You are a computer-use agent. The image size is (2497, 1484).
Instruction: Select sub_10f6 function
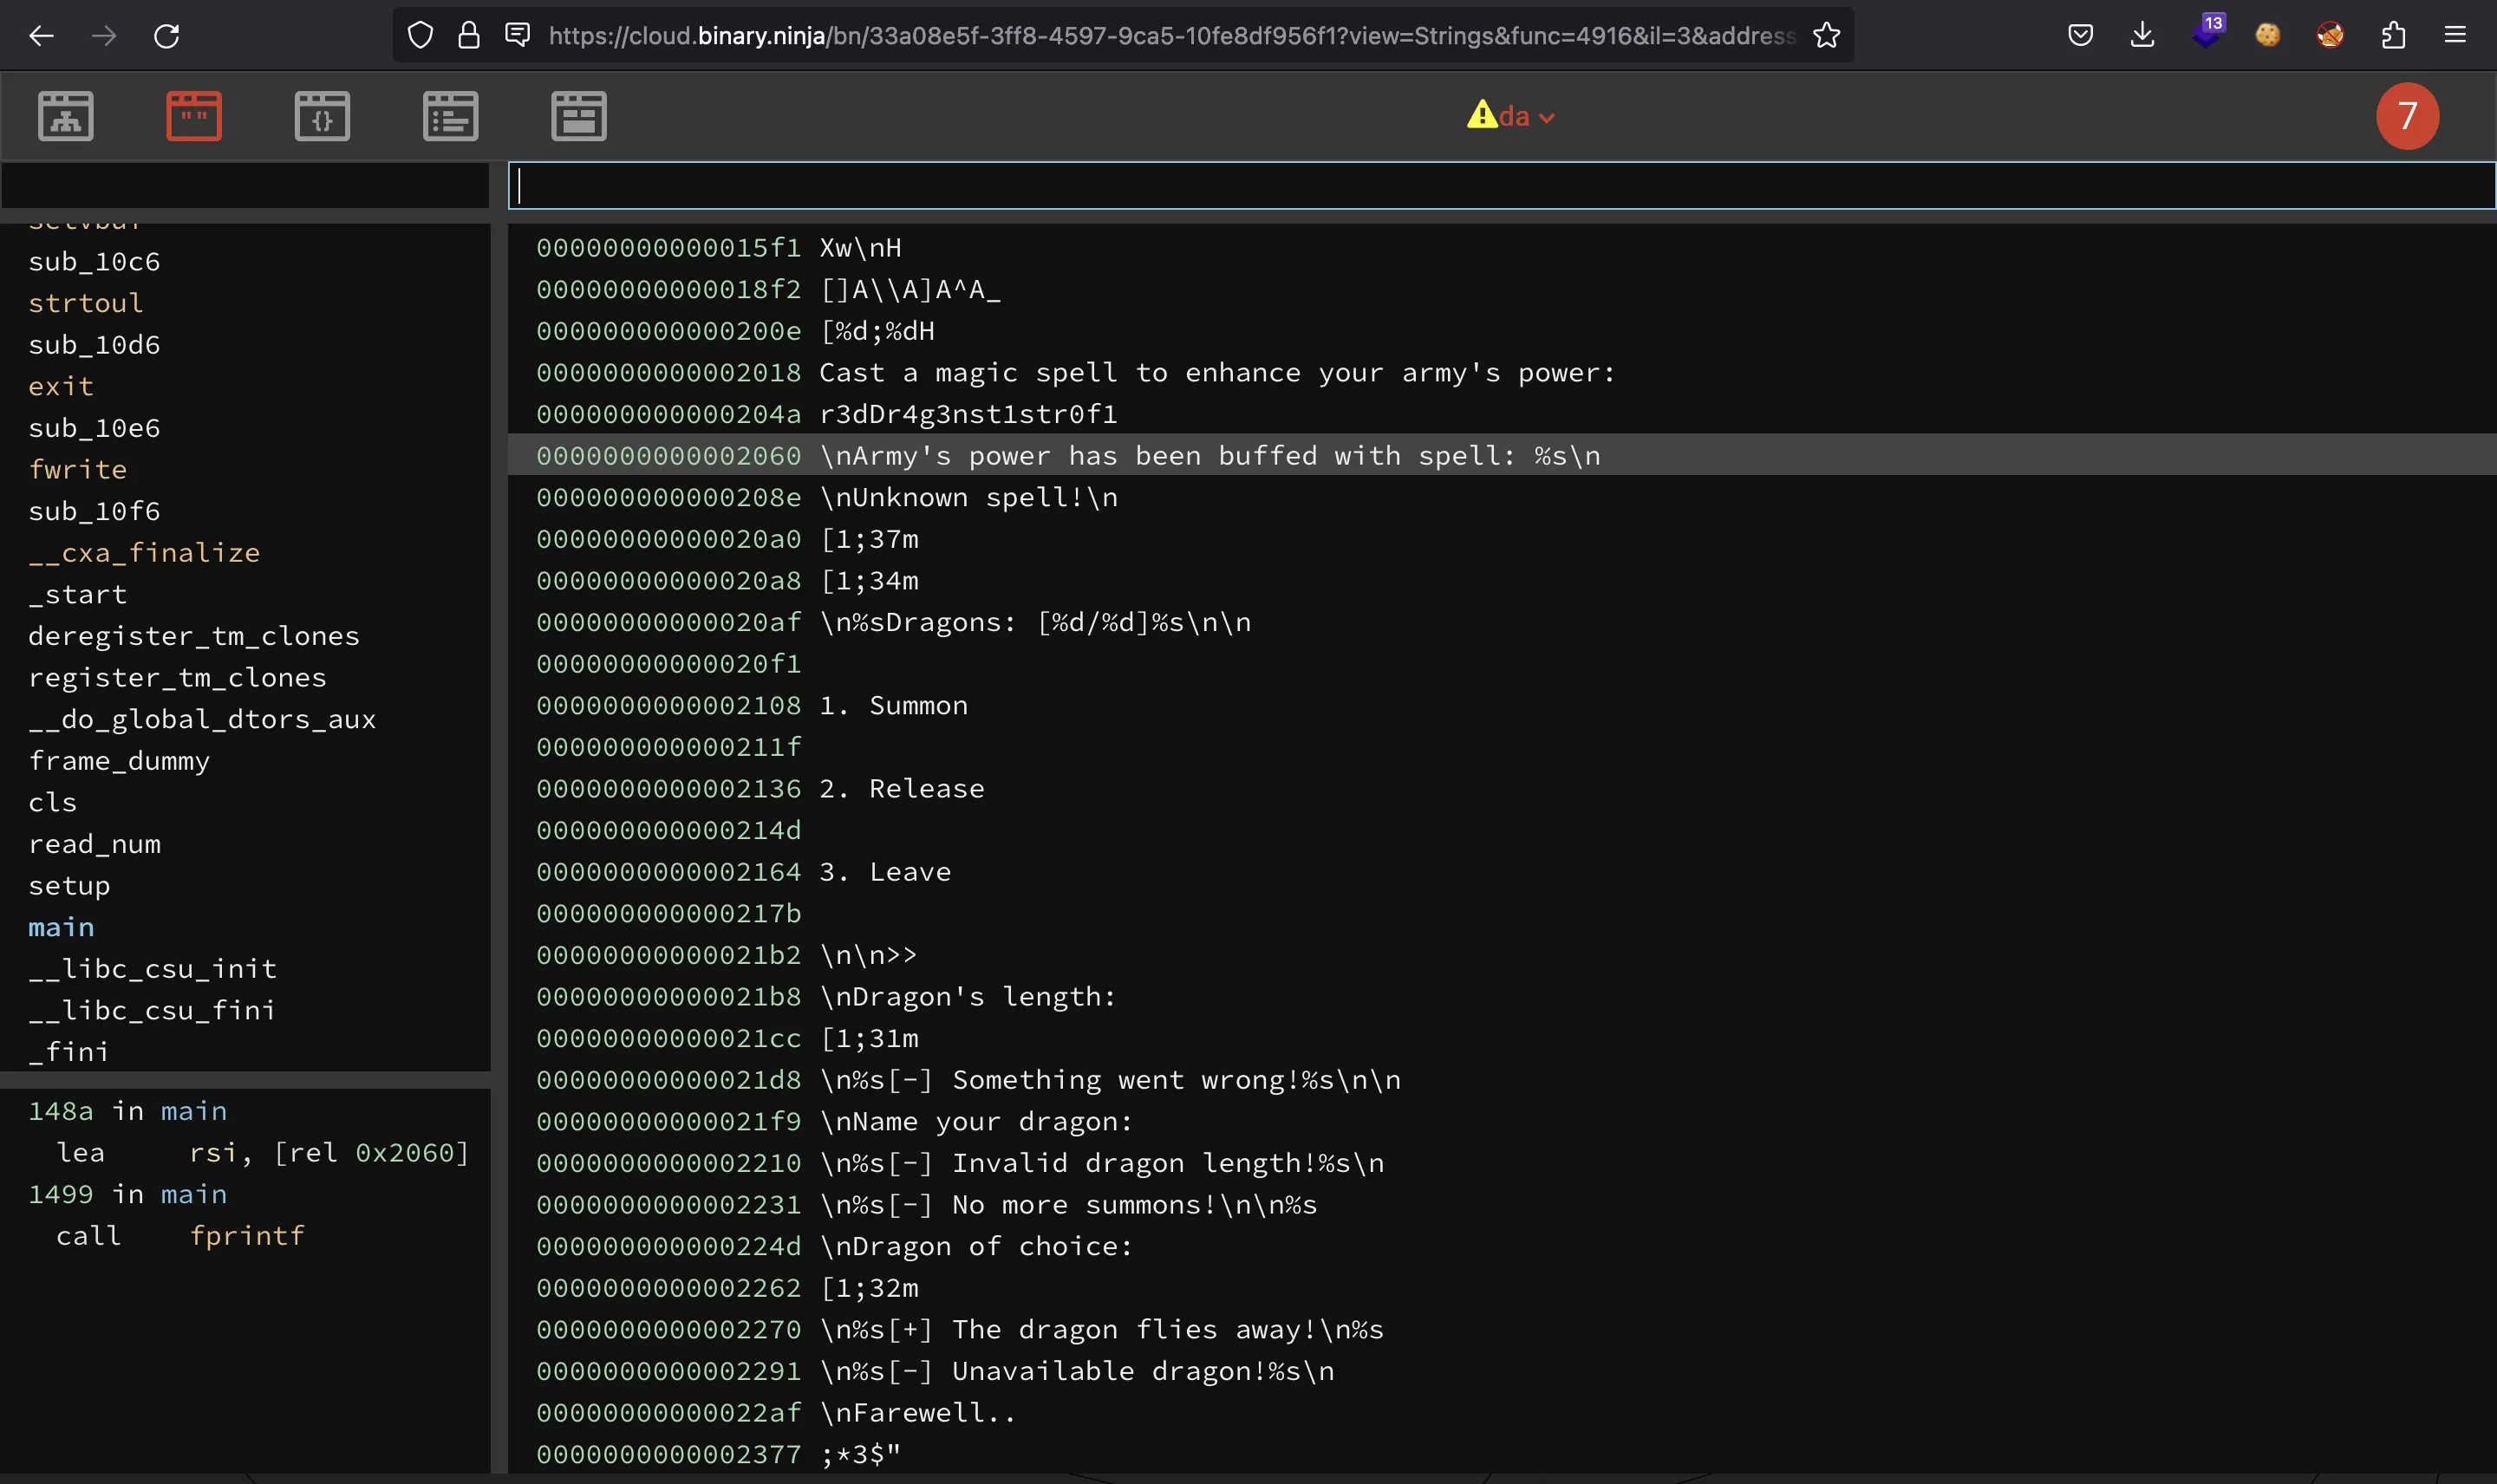point(94,511)
